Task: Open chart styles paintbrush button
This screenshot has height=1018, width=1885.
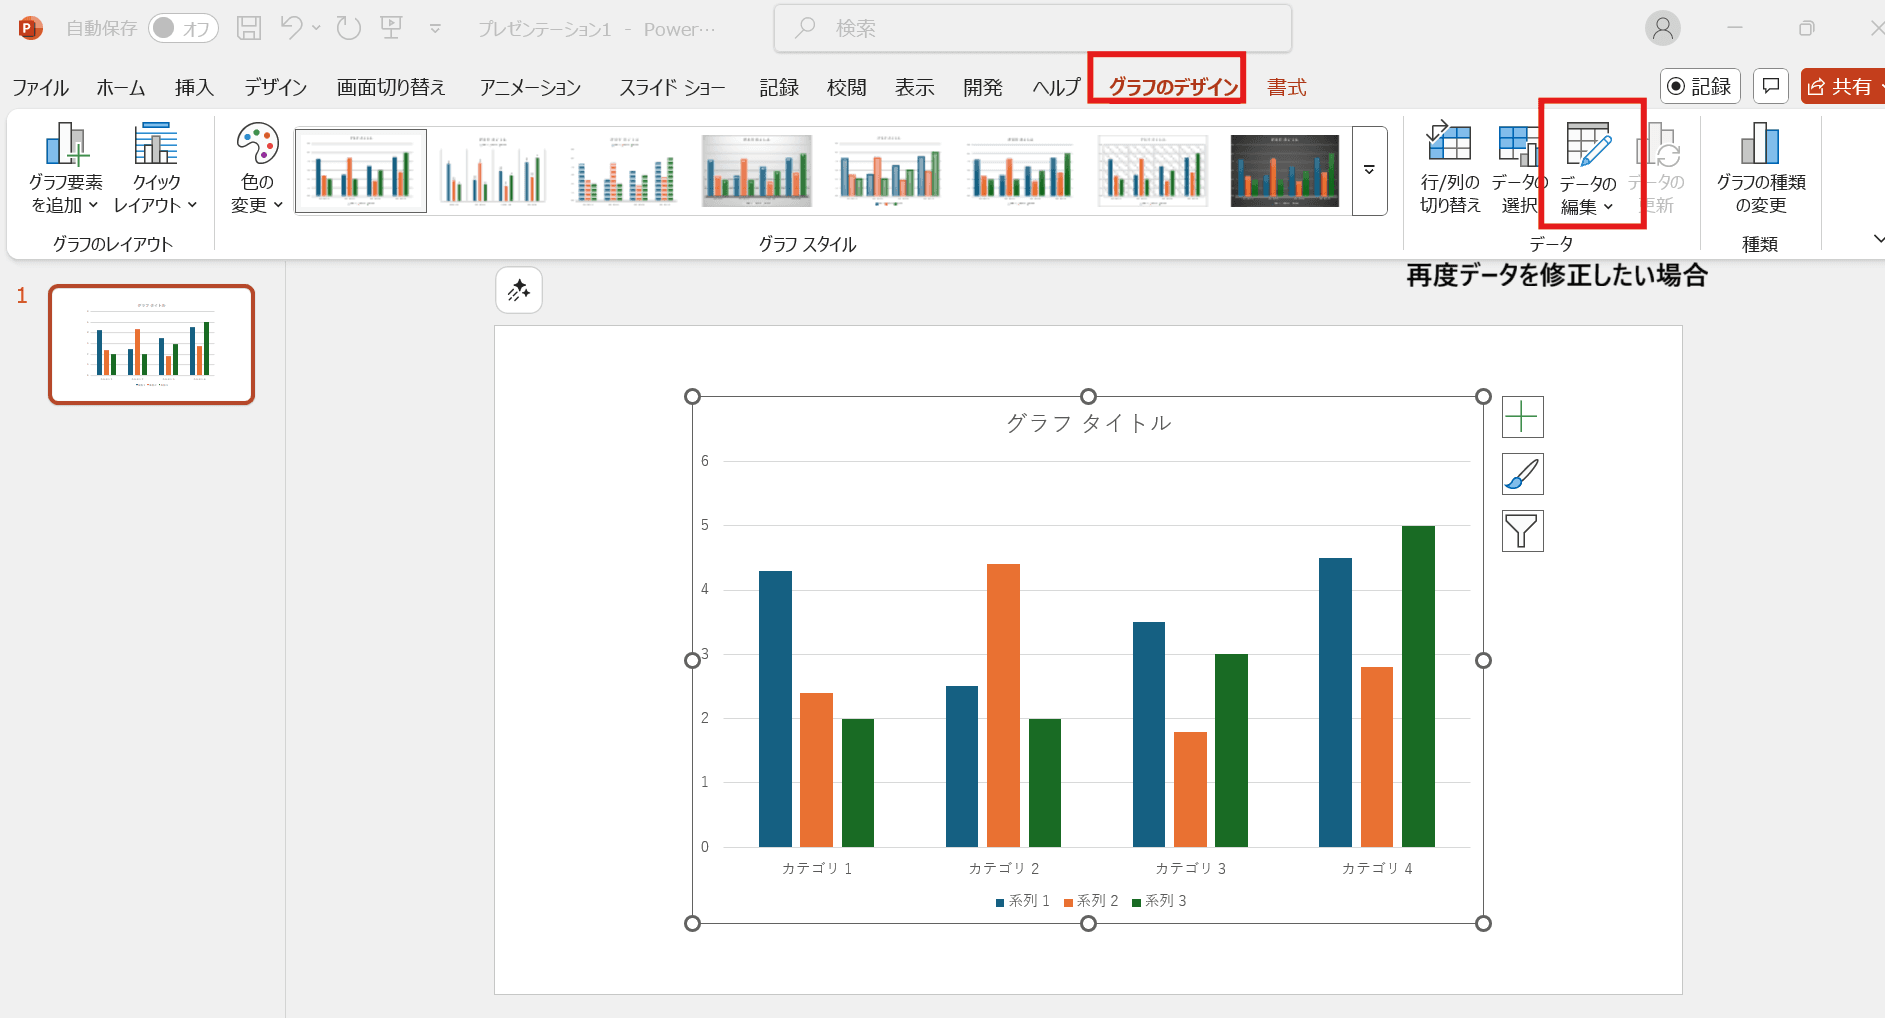Action: coord(1522,474)
